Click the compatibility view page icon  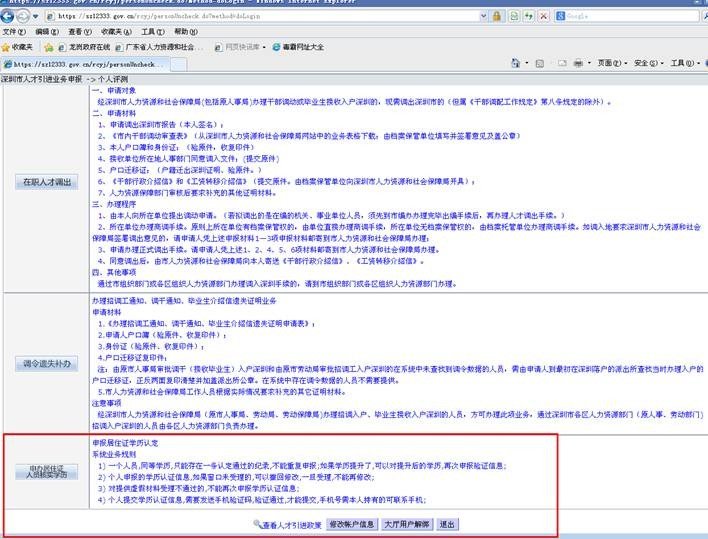point(514,16)
